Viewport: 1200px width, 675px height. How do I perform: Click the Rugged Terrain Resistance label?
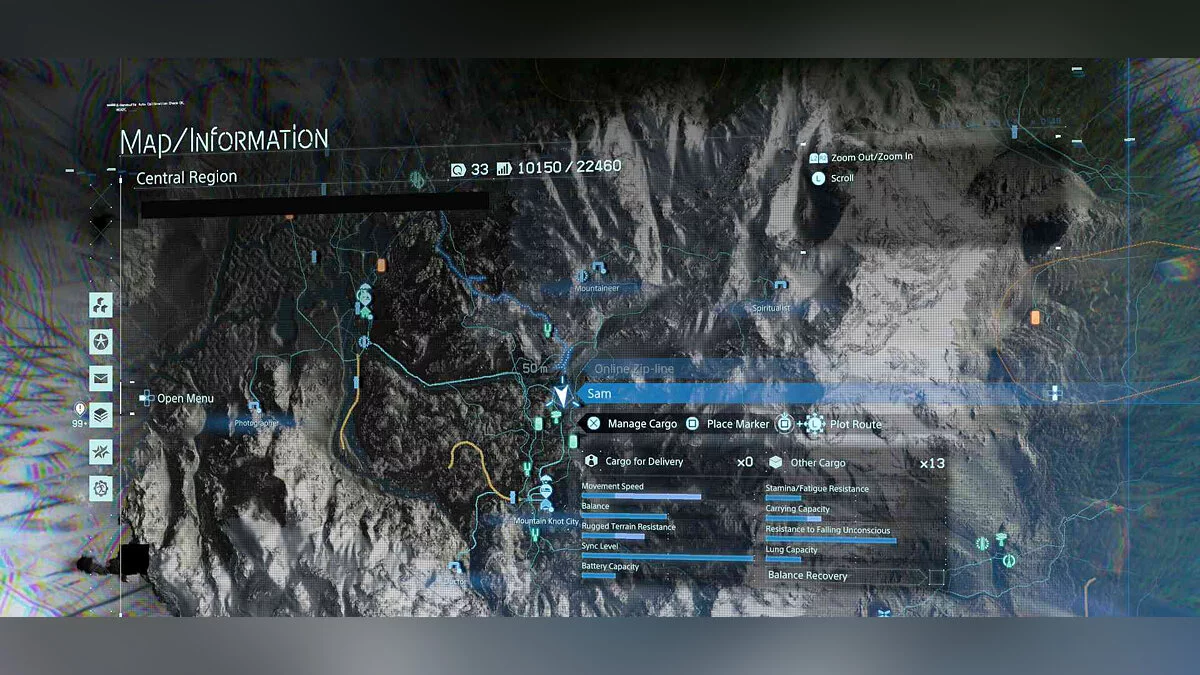(x=629, y=527)
